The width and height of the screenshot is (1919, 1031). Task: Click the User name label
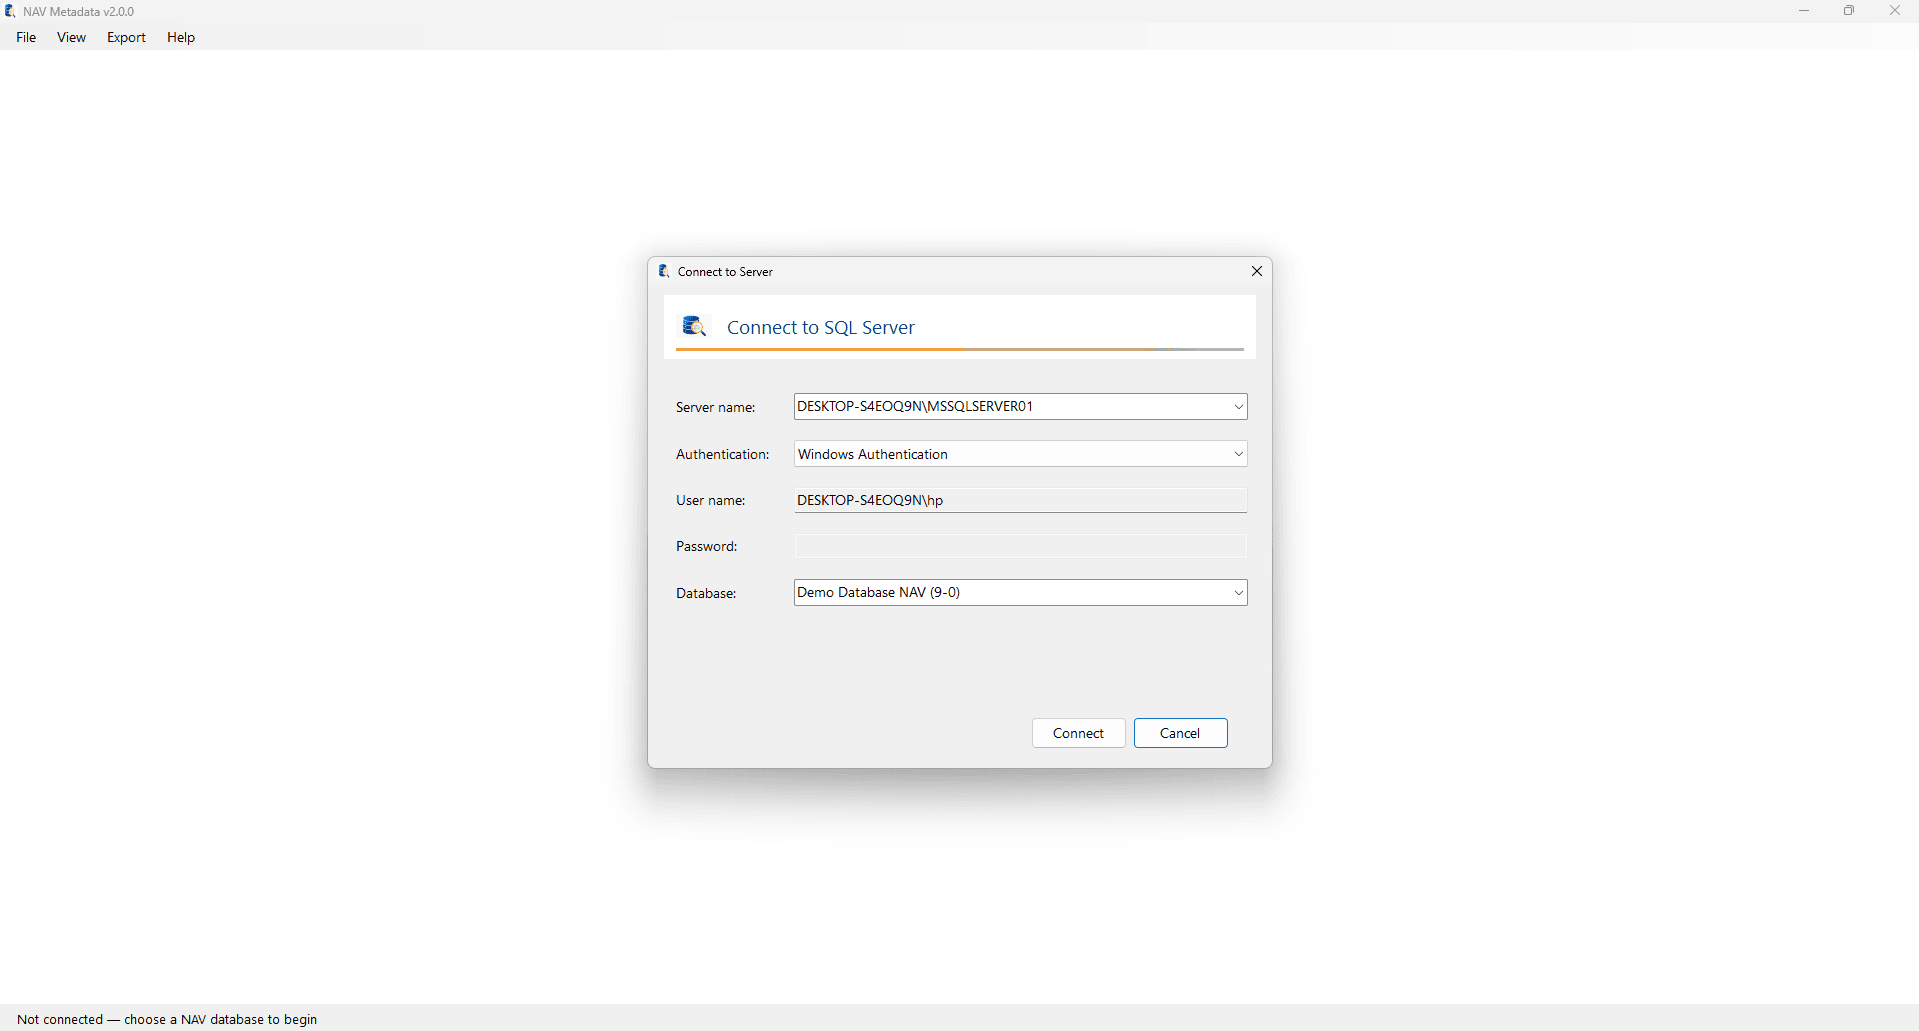point(711,500)
